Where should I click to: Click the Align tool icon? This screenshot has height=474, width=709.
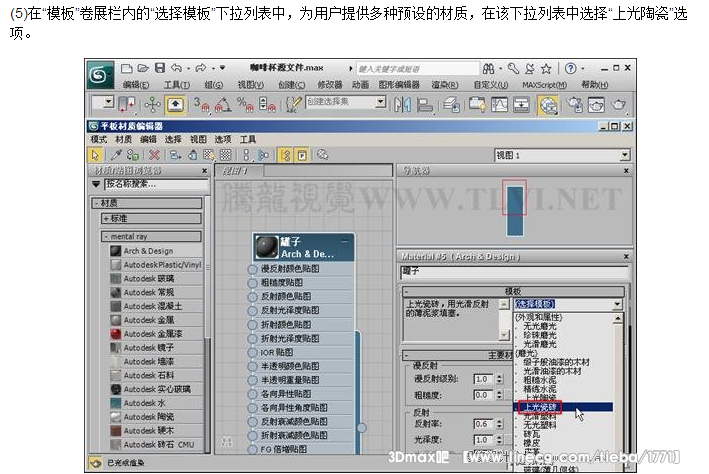coord(425,105)
